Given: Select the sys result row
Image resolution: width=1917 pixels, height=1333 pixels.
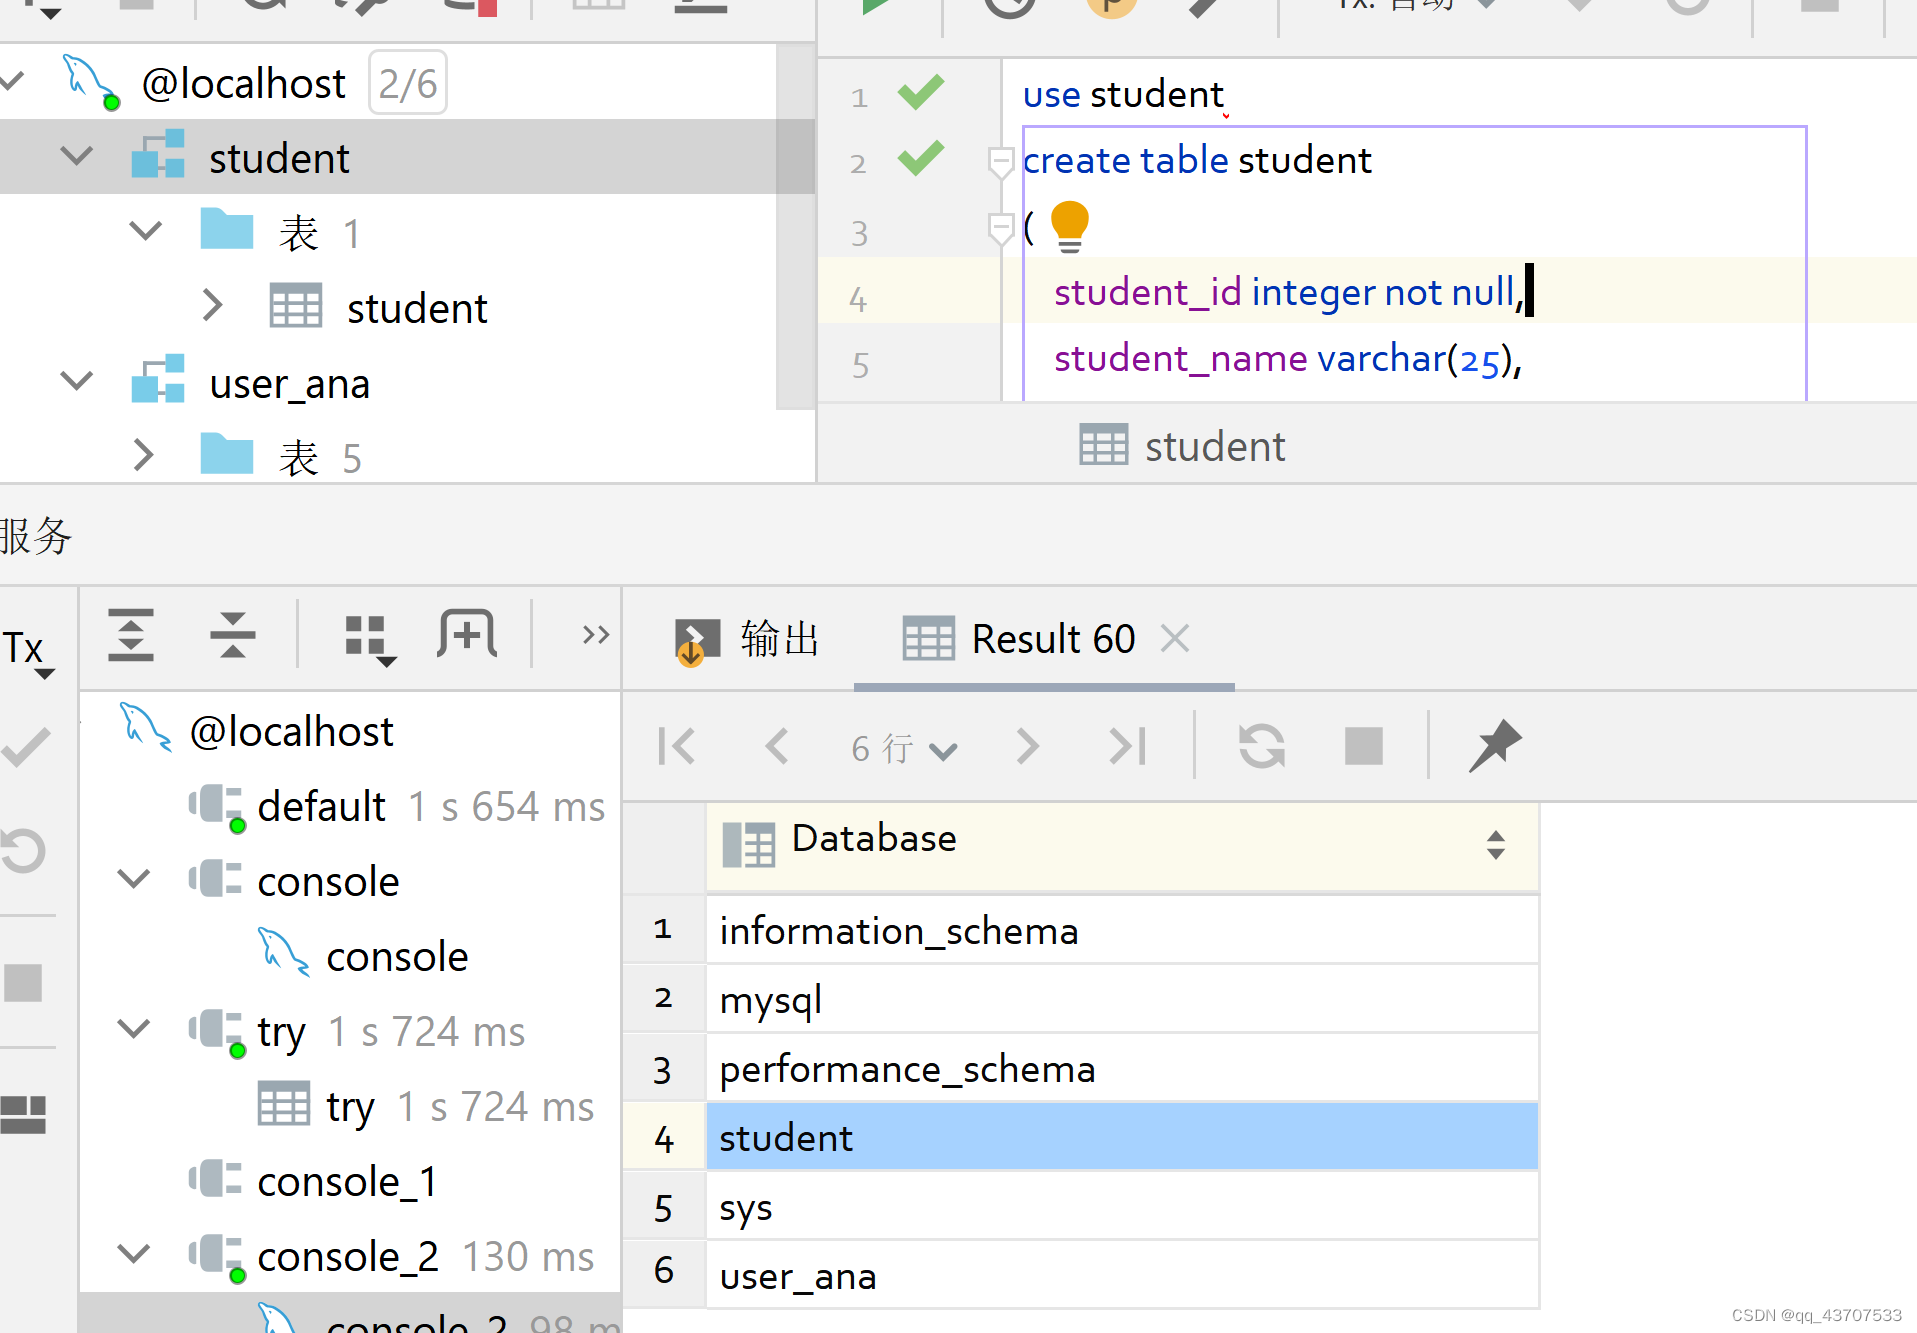Looking at the screenshot, I should (1122, 1207).
